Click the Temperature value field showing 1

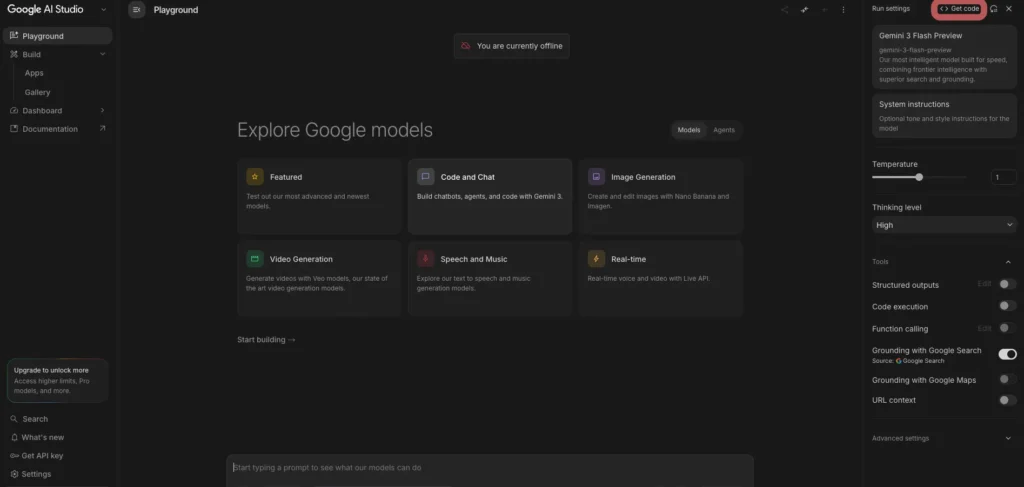pyautogui.click(x=1003, y=177)
